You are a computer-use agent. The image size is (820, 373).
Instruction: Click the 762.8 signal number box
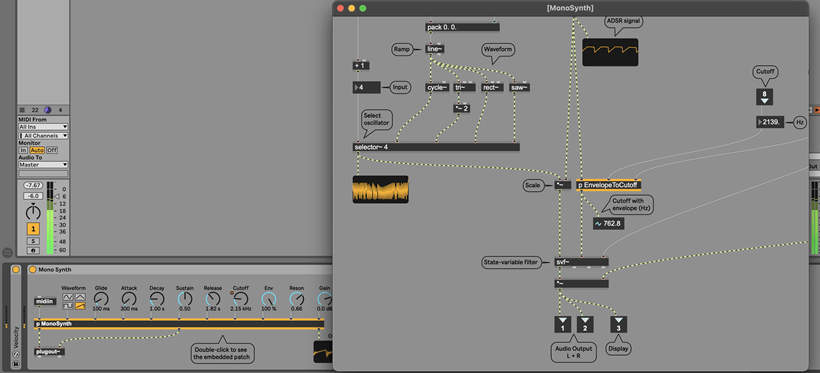609,224
